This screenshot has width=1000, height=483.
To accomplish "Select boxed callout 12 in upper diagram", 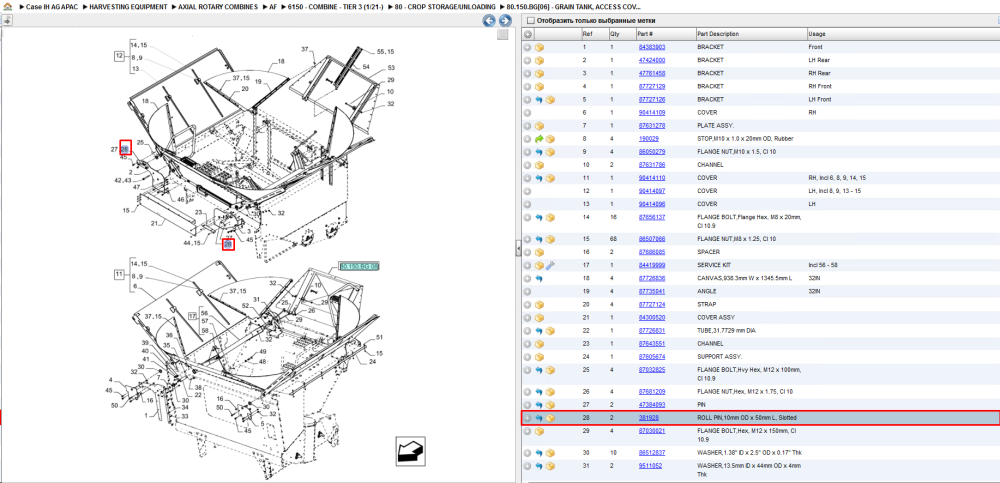I will click(x=119, y=56).
